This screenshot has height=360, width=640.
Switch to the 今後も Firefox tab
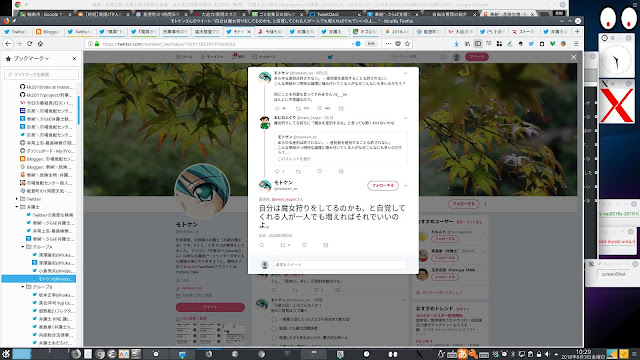coord(271,31)
